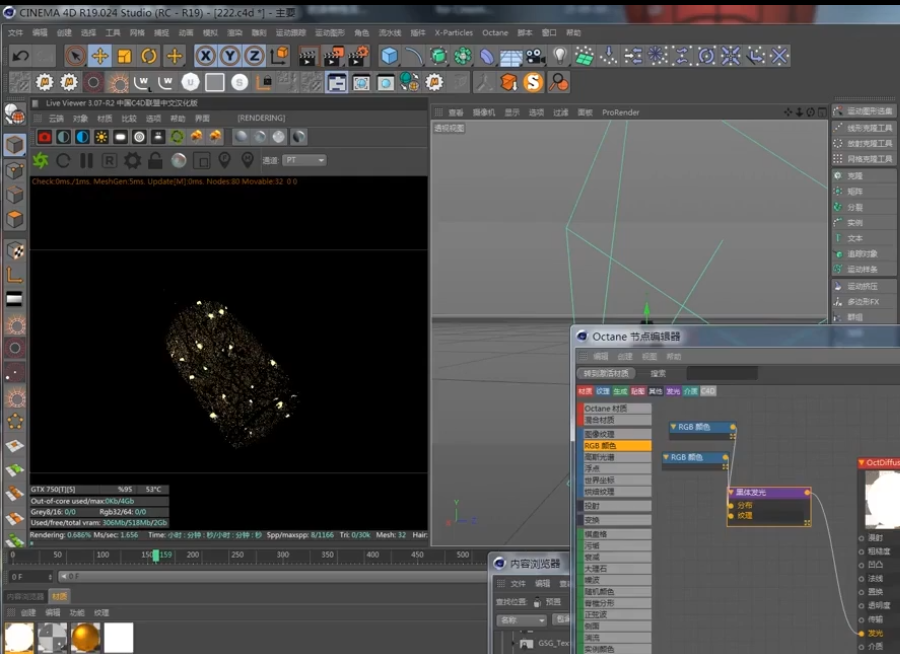Open Octane settings via the gear icon
Viewport: 900px width, 654px height.
[x=132, y=160]
